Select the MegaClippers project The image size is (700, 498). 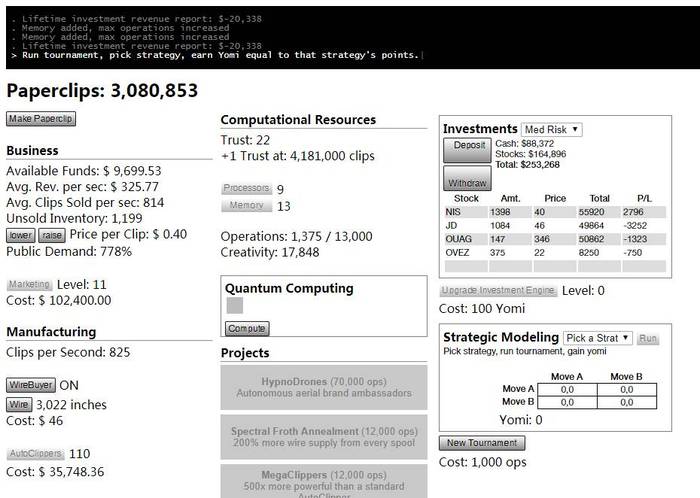click(324, 481)
